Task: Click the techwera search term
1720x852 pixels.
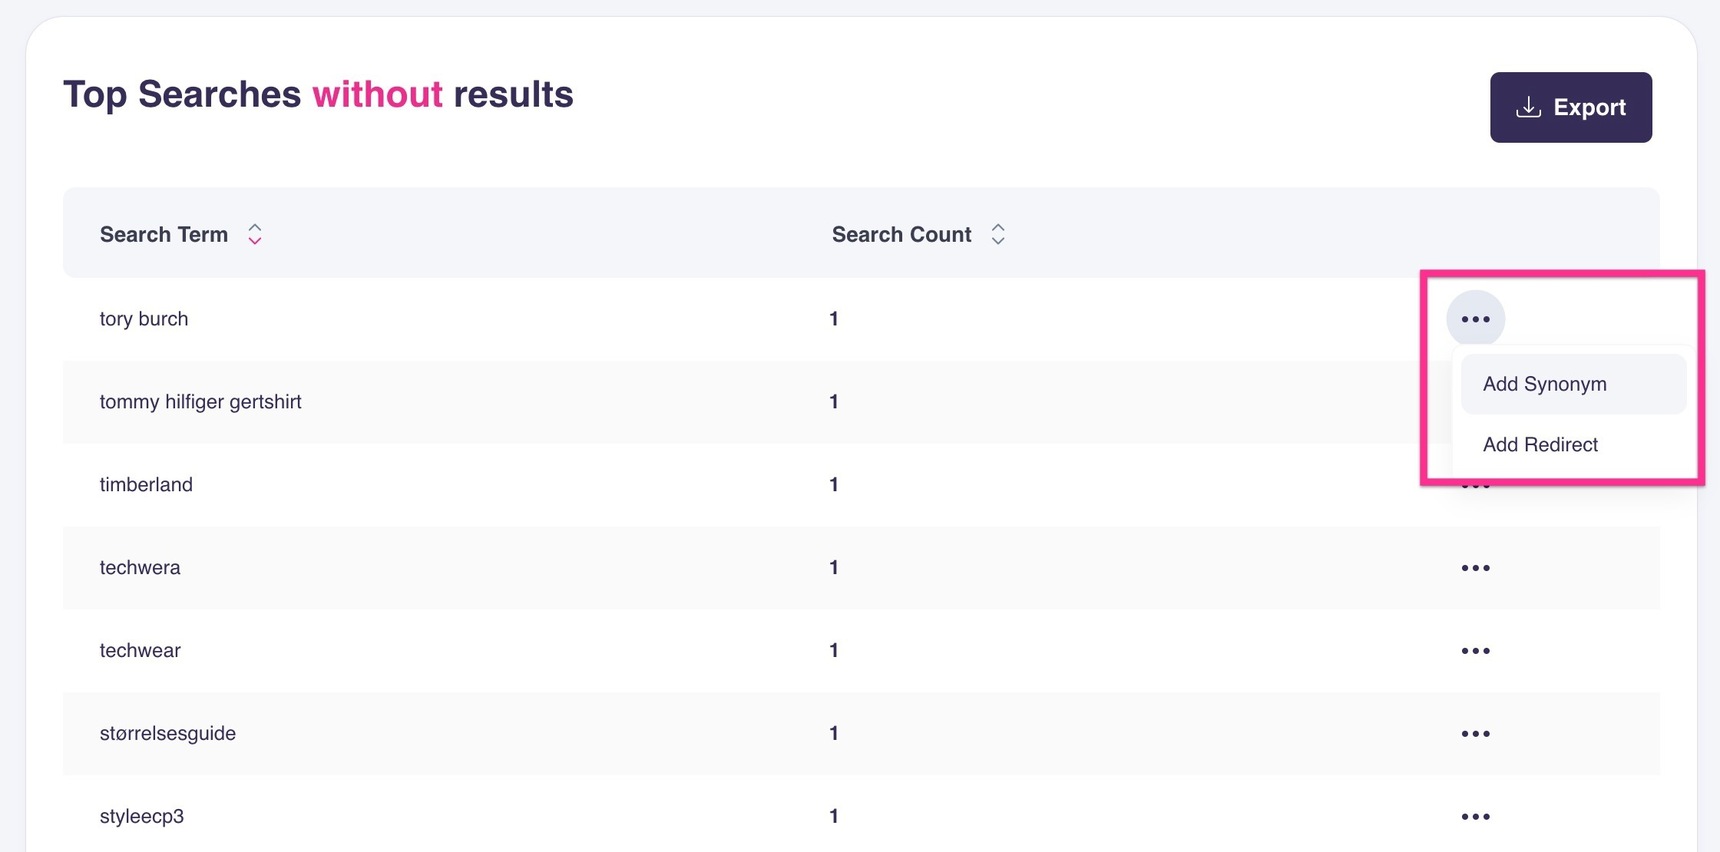Action: pyautogui.click(x=140, y=568)
